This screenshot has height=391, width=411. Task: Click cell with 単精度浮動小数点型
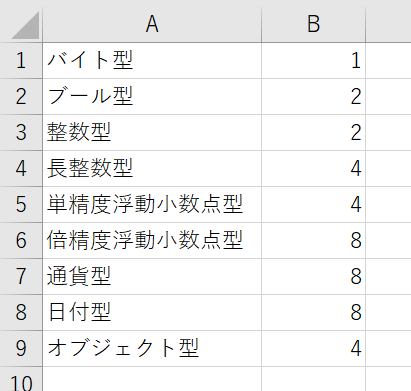[x=152, y=204]
